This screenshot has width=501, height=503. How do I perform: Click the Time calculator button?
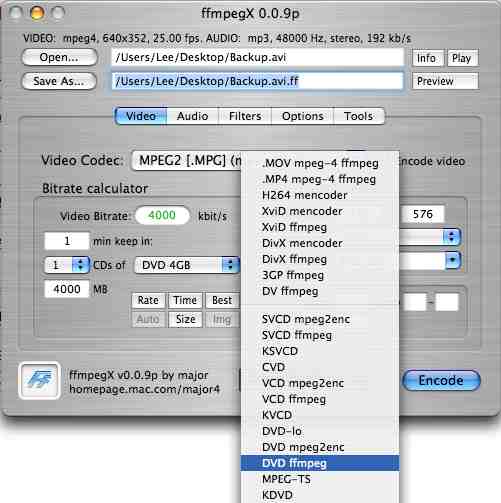point(185,300)
